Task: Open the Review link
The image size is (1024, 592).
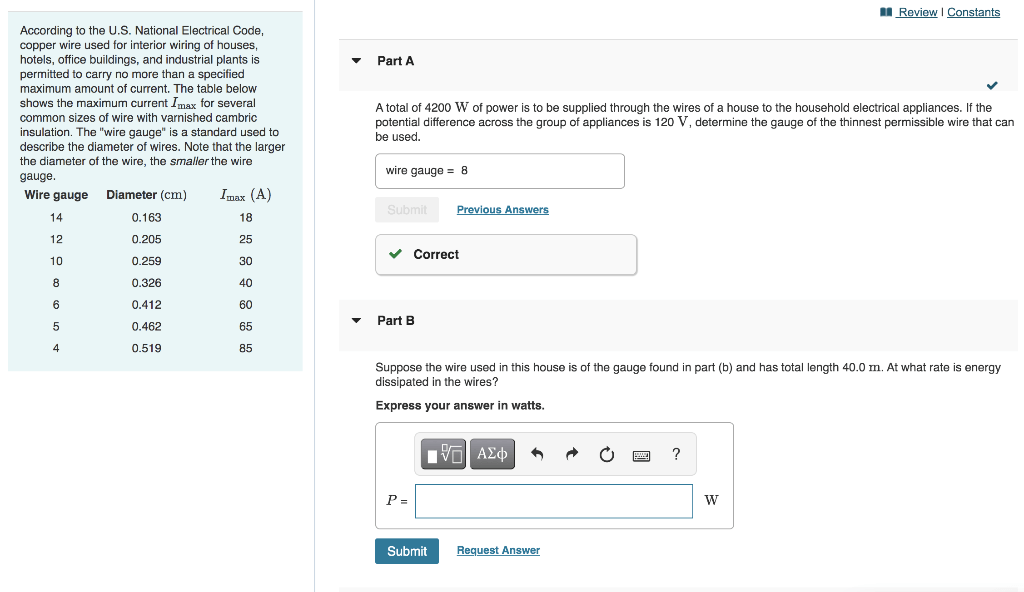Action: [917, 12]
